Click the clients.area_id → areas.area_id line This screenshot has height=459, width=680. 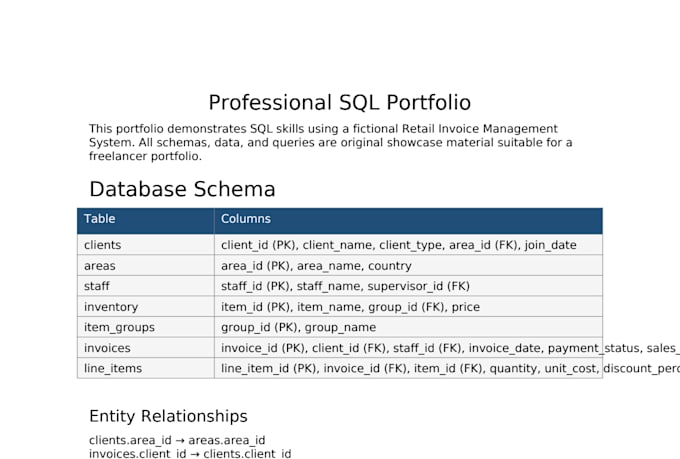point(177,440)
